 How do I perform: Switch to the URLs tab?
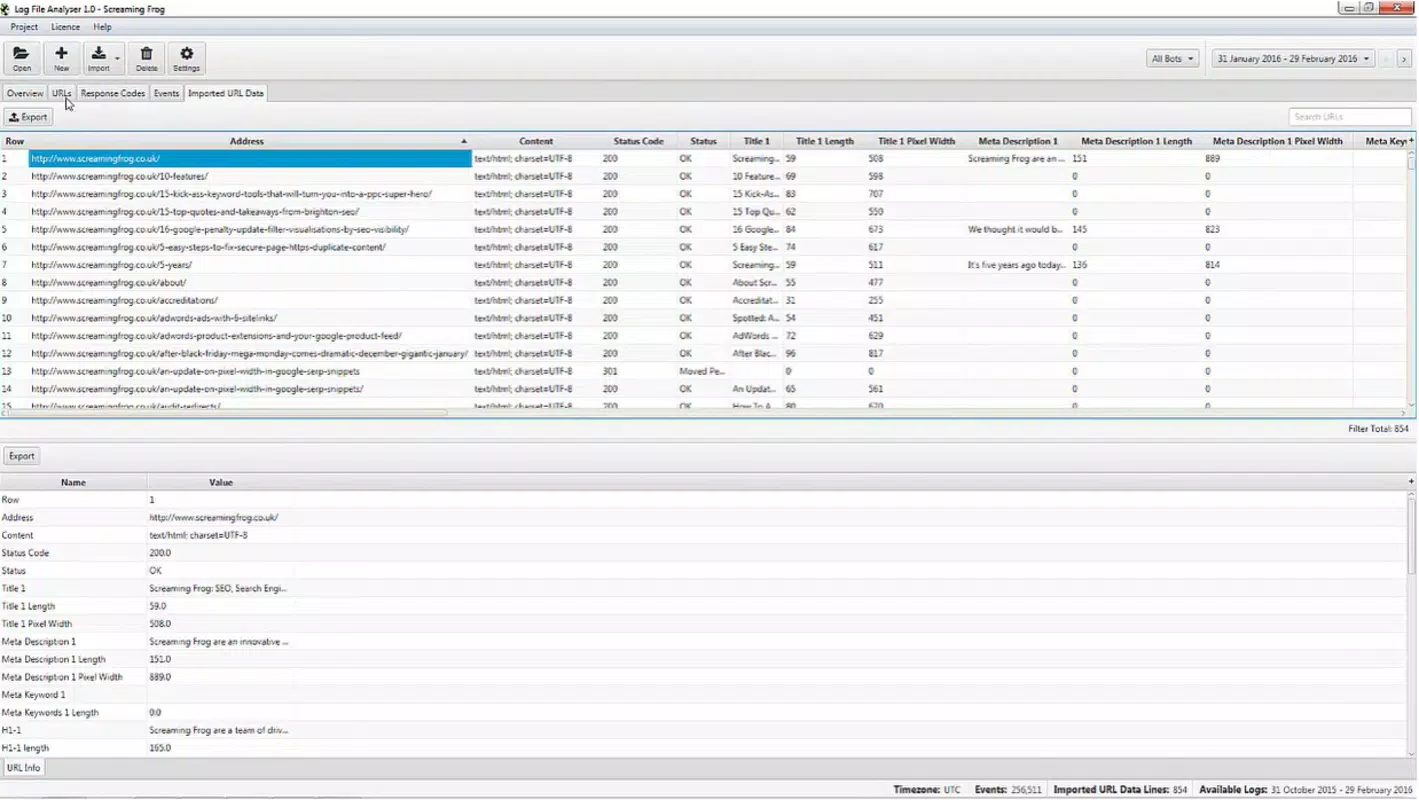[62, 93]
